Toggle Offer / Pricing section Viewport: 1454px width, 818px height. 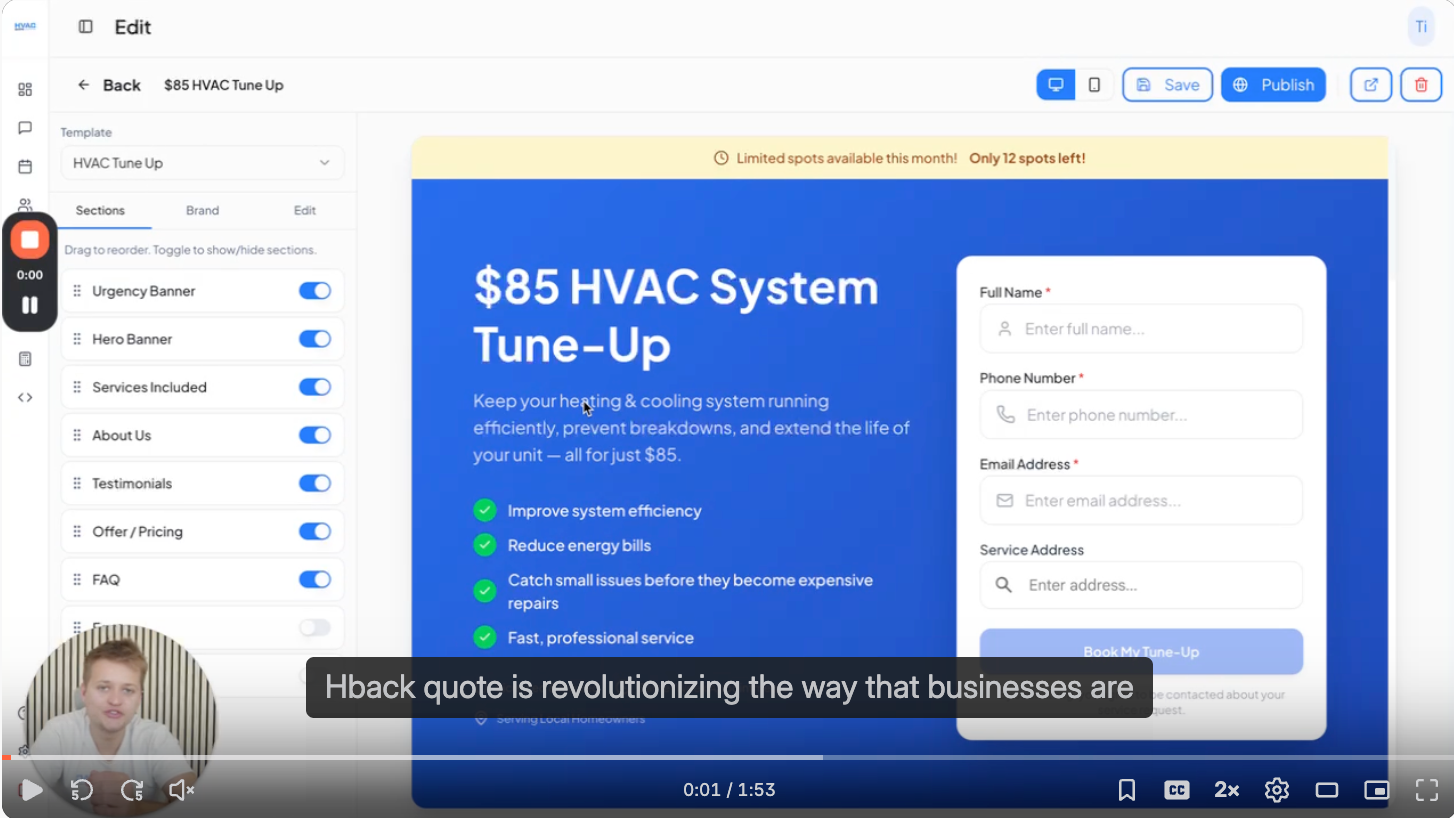pyautogui.click(x=315, y=531)
